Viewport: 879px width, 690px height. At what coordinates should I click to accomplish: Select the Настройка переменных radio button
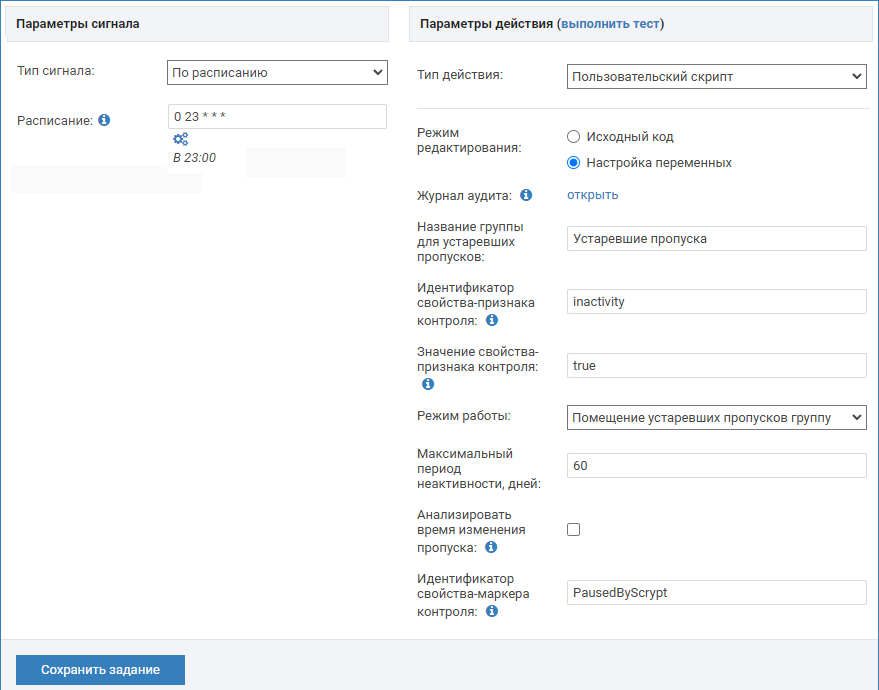tap(574, 162)
